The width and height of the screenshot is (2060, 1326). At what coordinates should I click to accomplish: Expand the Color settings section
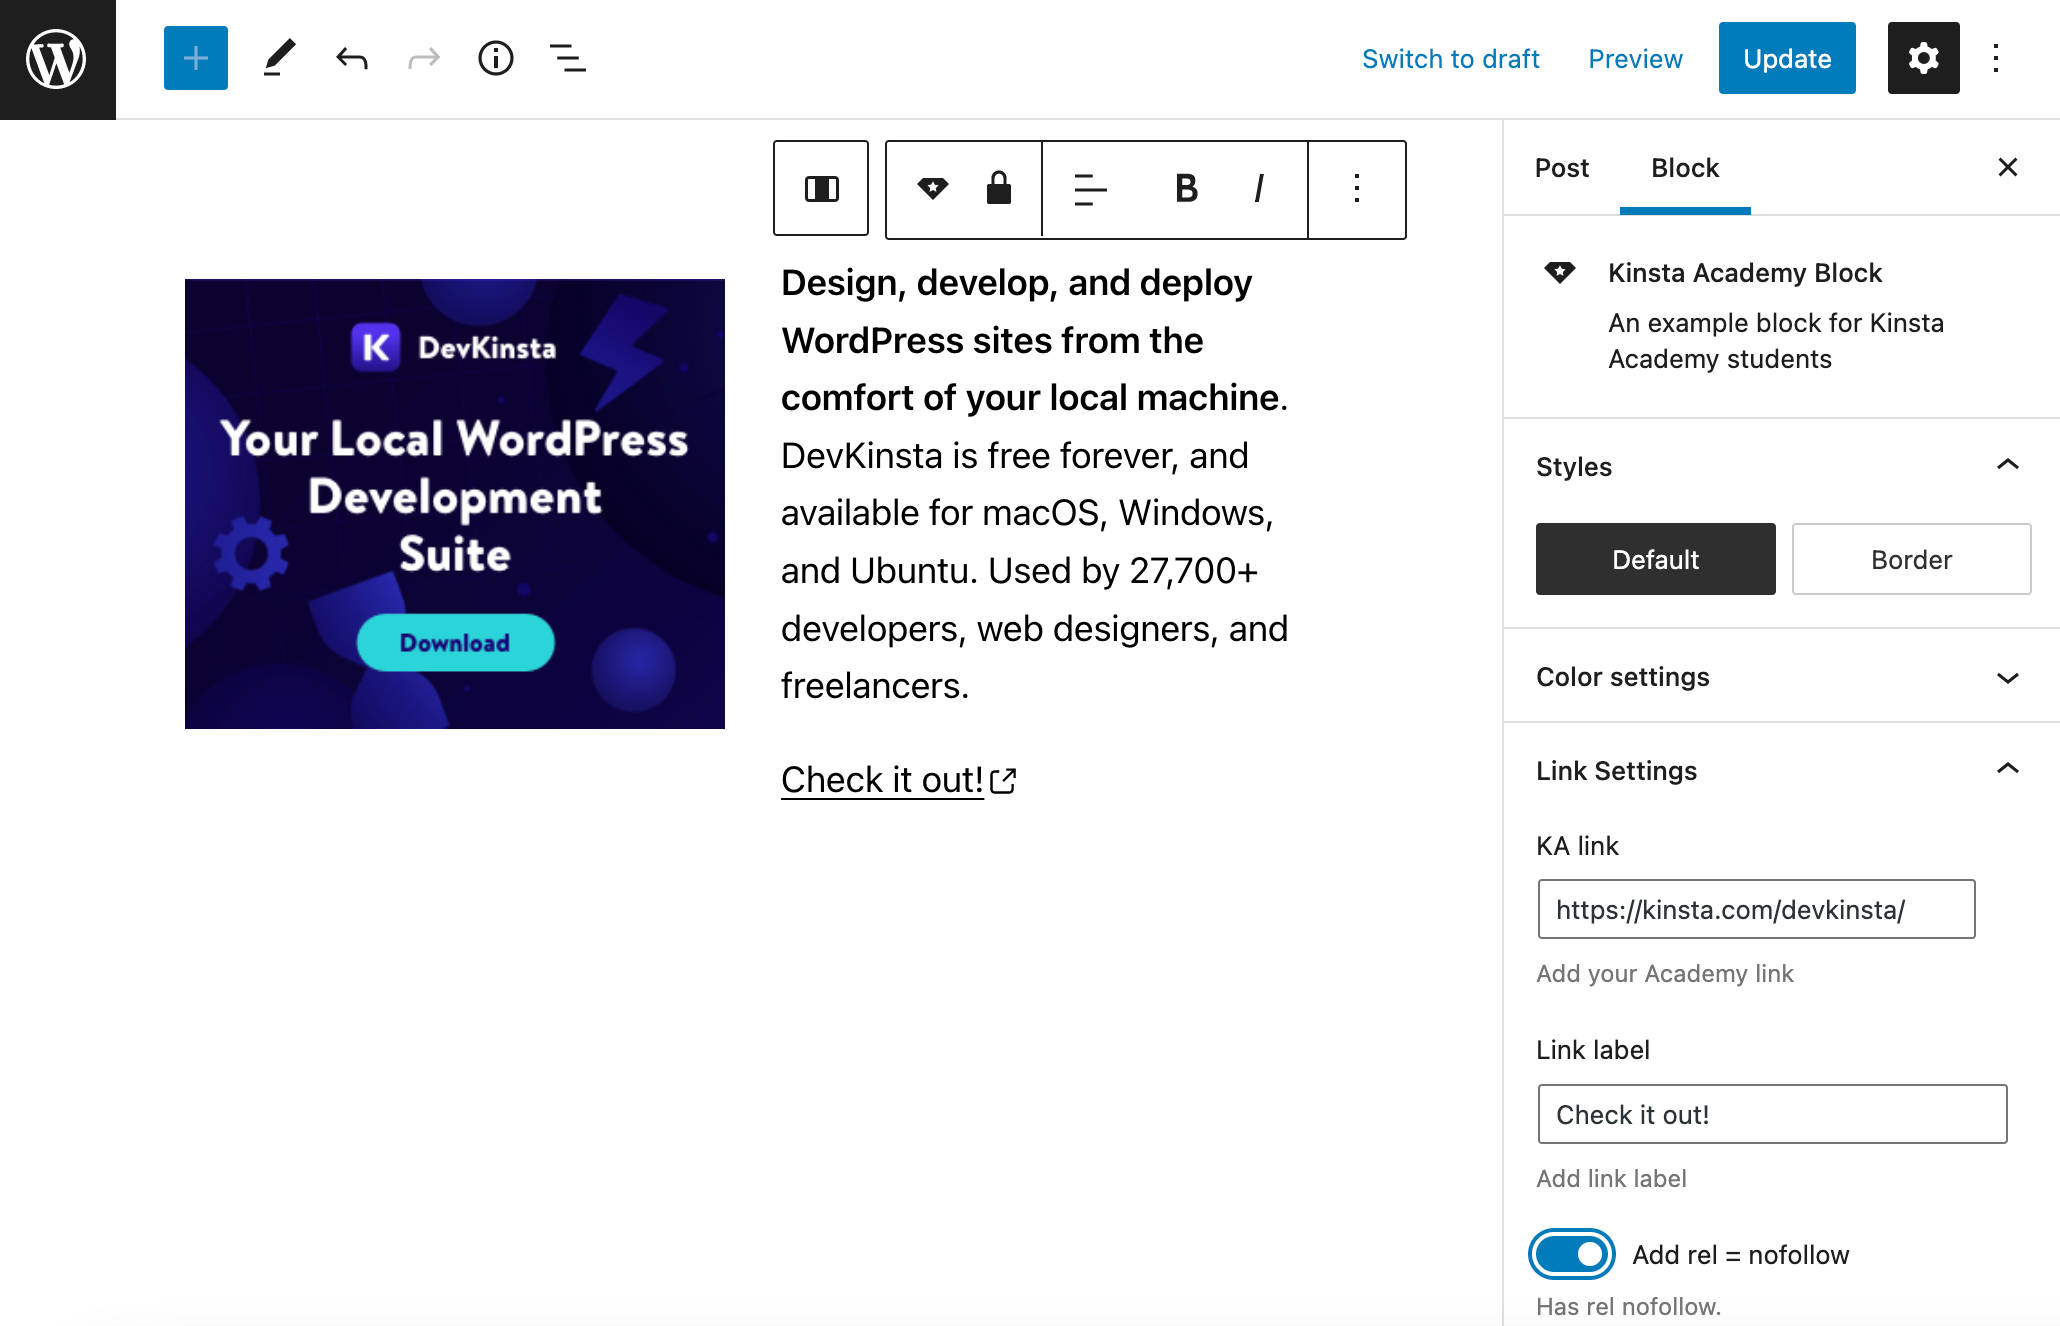click(1779, 676)
